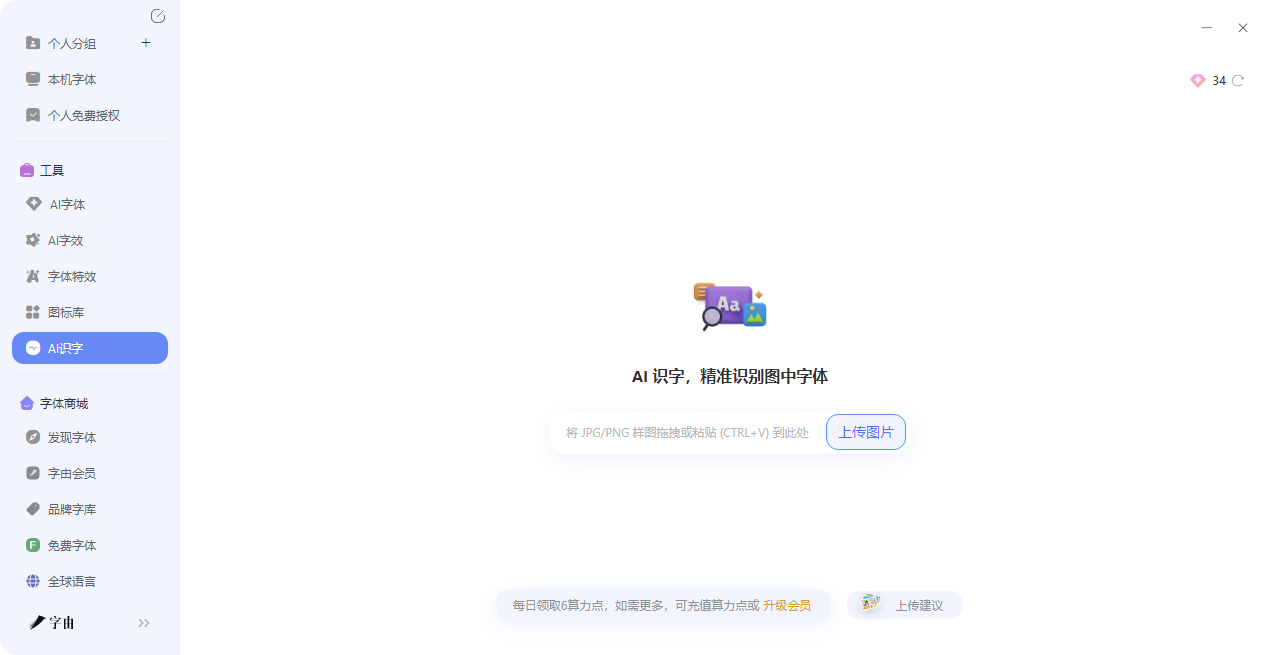The image size is (1280, 655).
Task: Click the 上传图片 button
Action: click(x=865, y=432)
